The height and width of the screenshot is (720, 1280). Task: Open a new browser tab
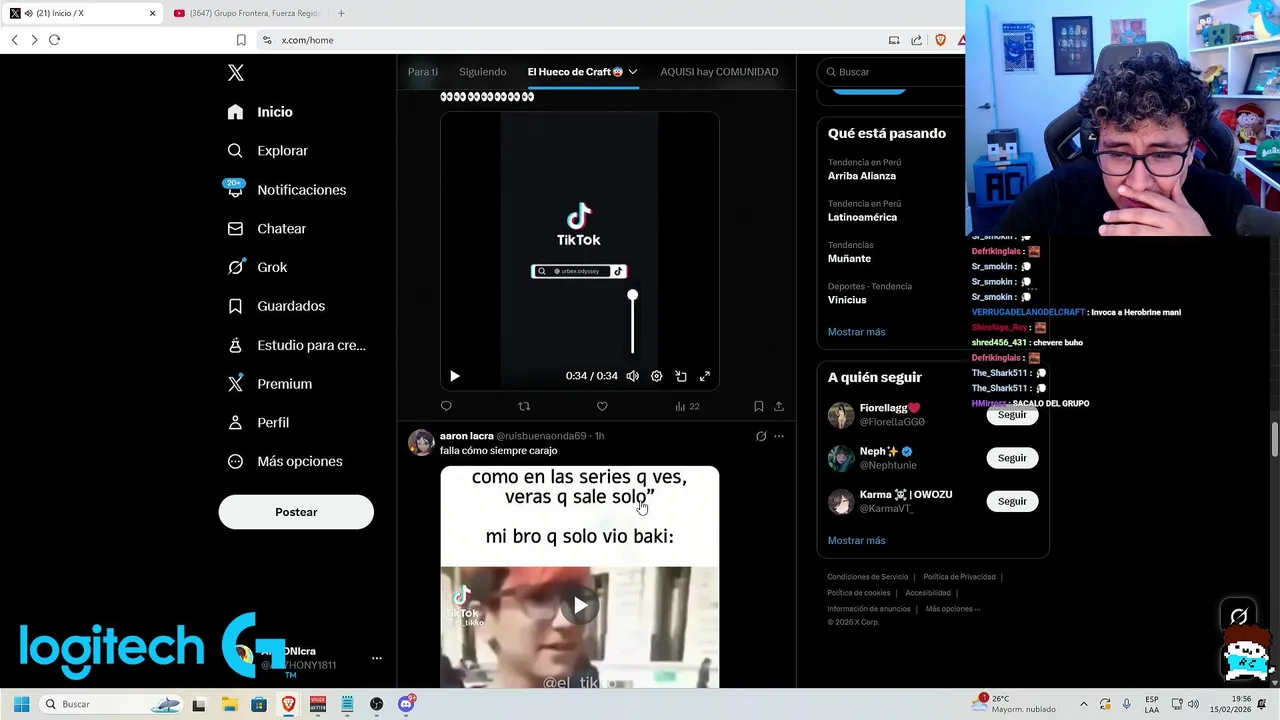point(341,13)
